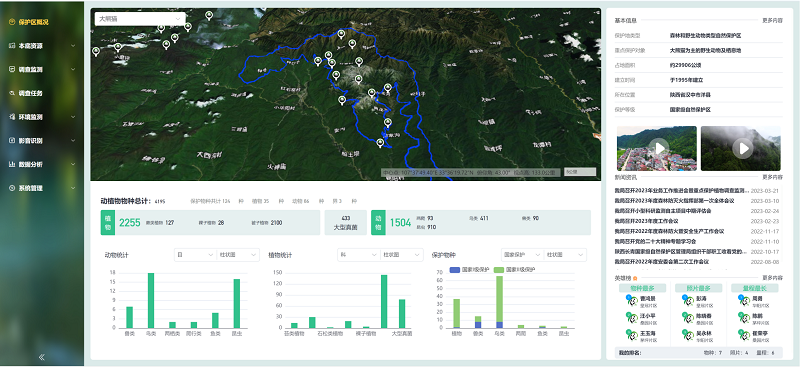The height and width of the screenshot is (367, 800).
Task: Play the first town video thumbnail
Action: [x=660, y=149]
